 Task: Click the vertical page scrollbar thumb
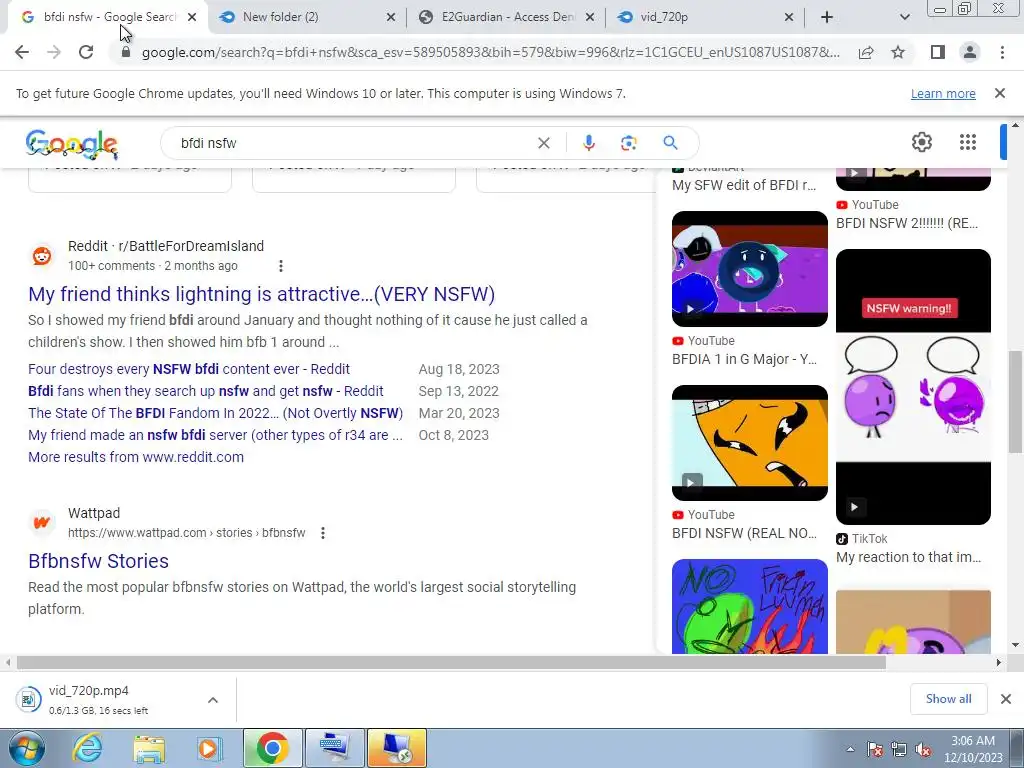click(x=1015, y=401)
